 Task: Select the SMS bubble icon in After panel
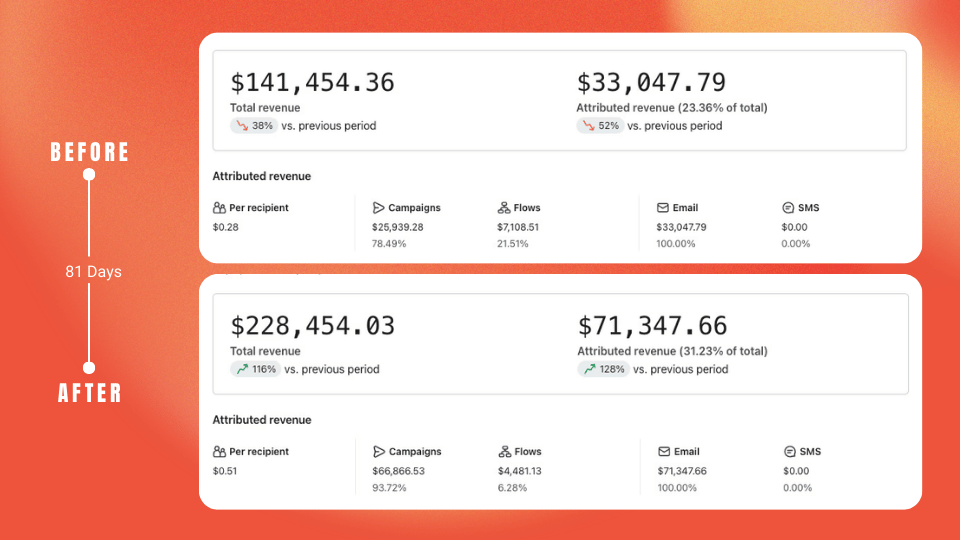tap(790, 452)
